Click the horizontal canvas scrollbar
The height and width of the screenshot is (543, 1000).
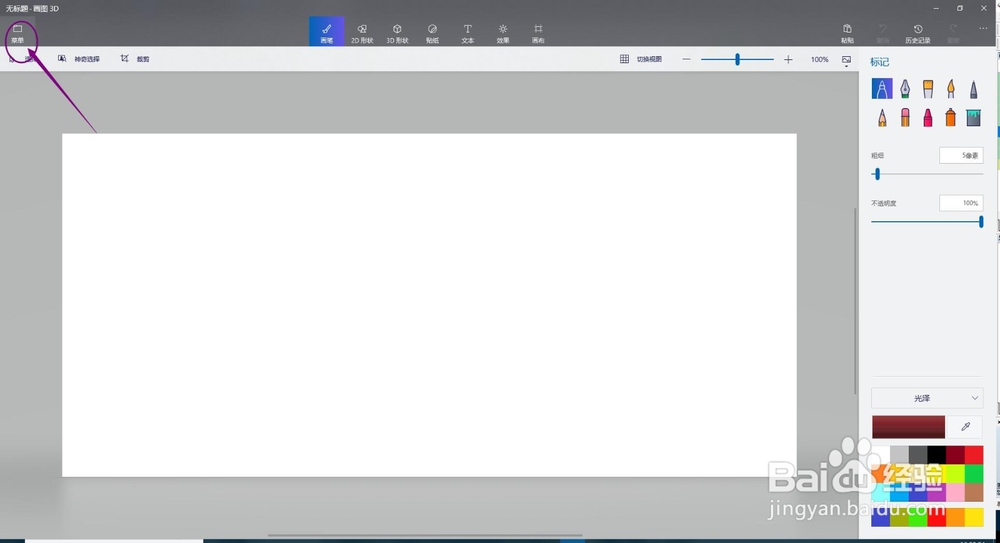425,535
